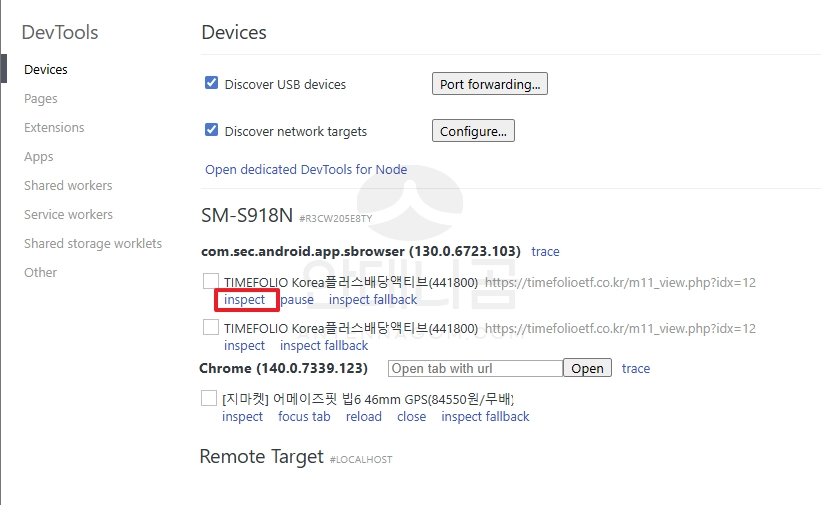
Task: Click first timefolioetf.co.kr URL text
Action: (620, 283)
